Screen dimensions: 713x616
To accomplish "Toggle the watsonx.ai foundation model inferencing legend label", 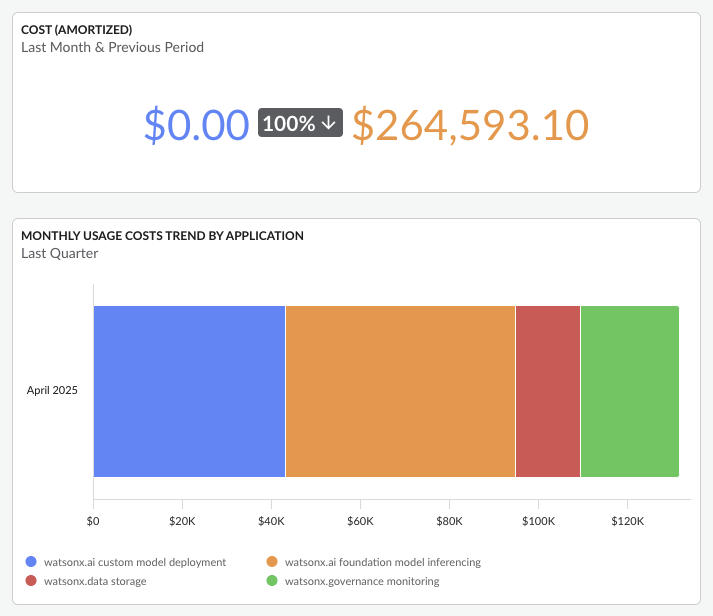I will pyautogui.click(x=383, y=562).
